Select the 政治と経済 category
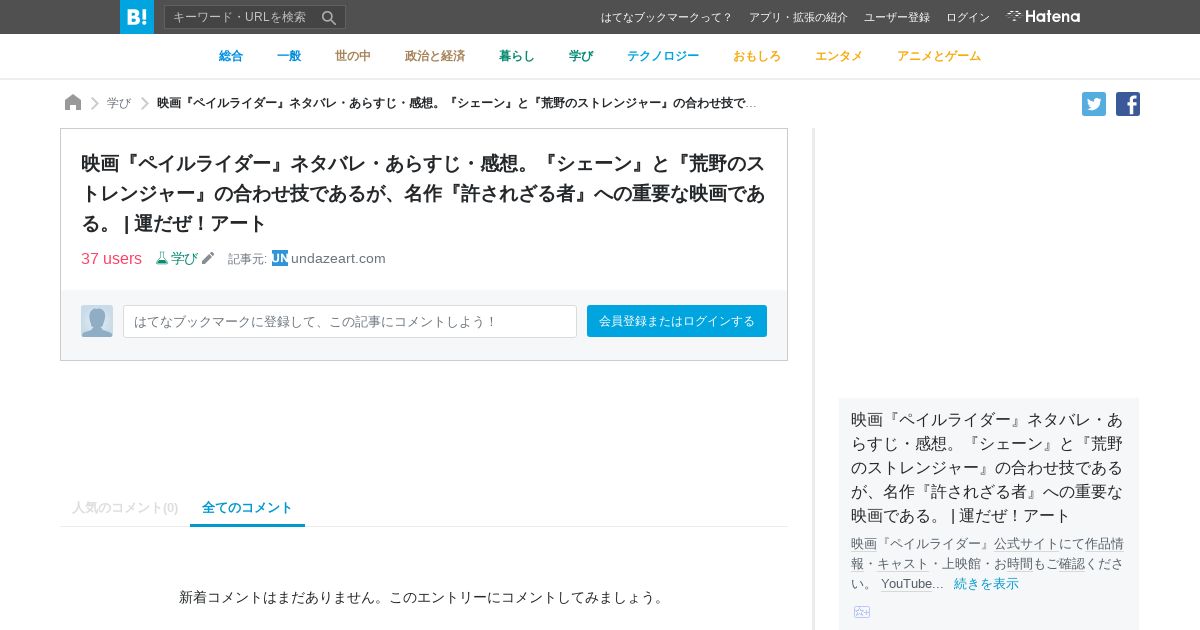The height and width of the screenshot is (630, 1200). (435, 56)
